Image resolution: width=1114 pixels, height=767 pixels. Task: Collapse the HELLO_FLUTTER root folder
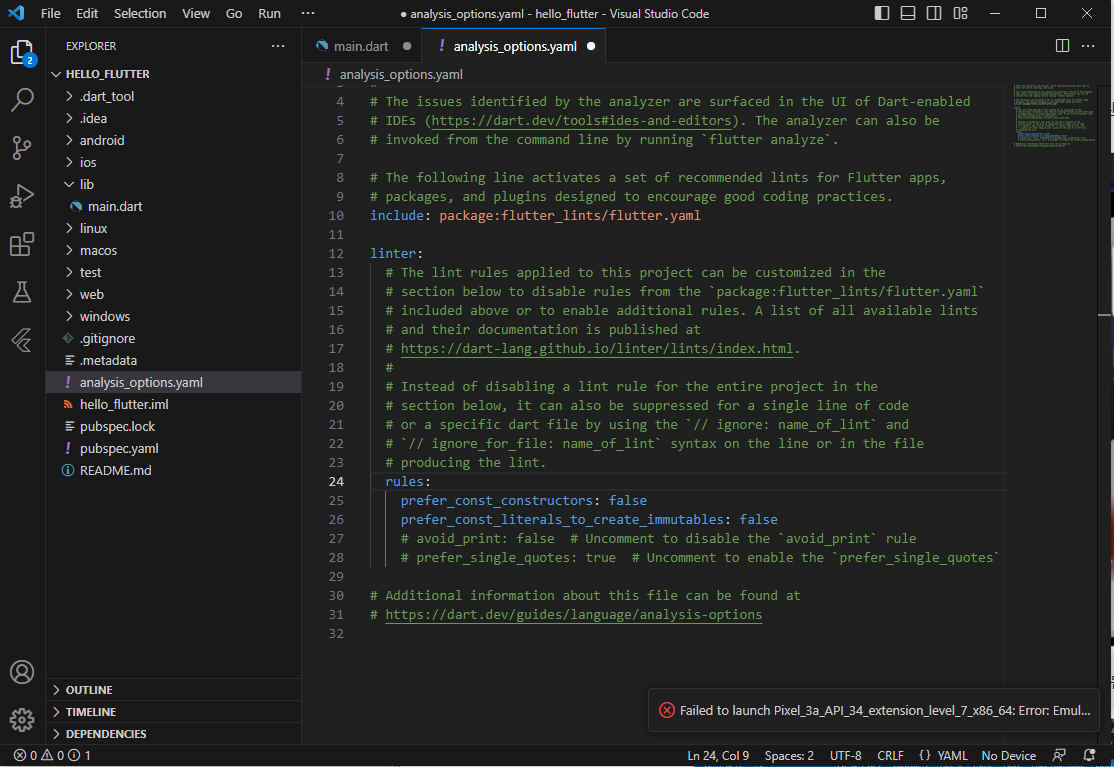[56, 74]
